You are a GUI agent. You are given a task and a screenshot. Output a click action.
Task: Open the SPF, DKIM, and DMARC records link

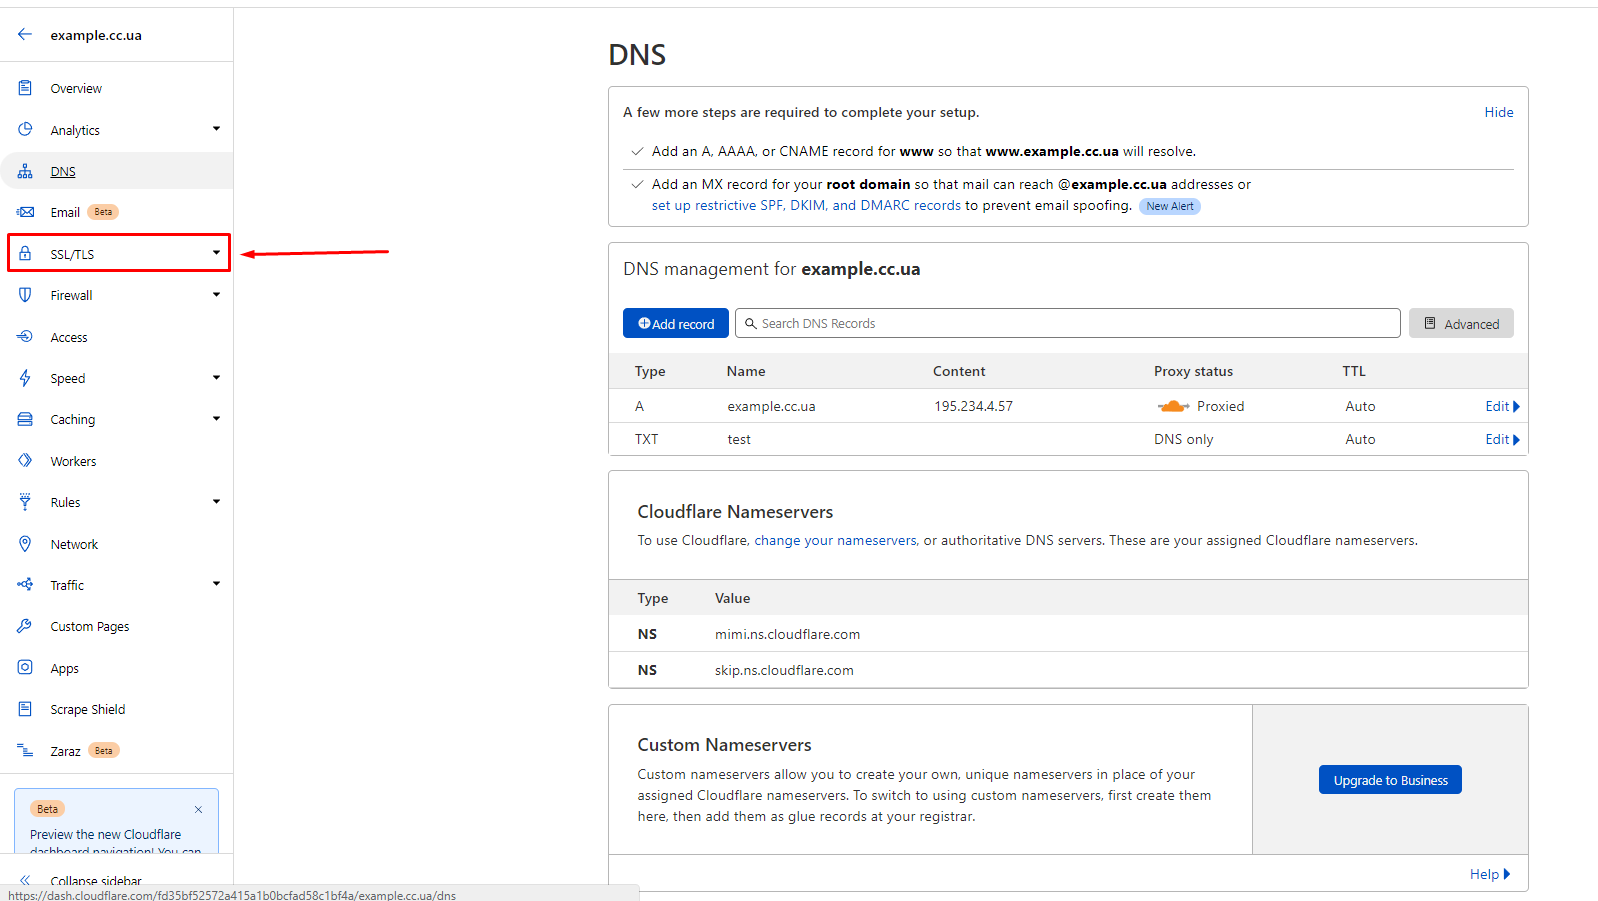(806, 205)
